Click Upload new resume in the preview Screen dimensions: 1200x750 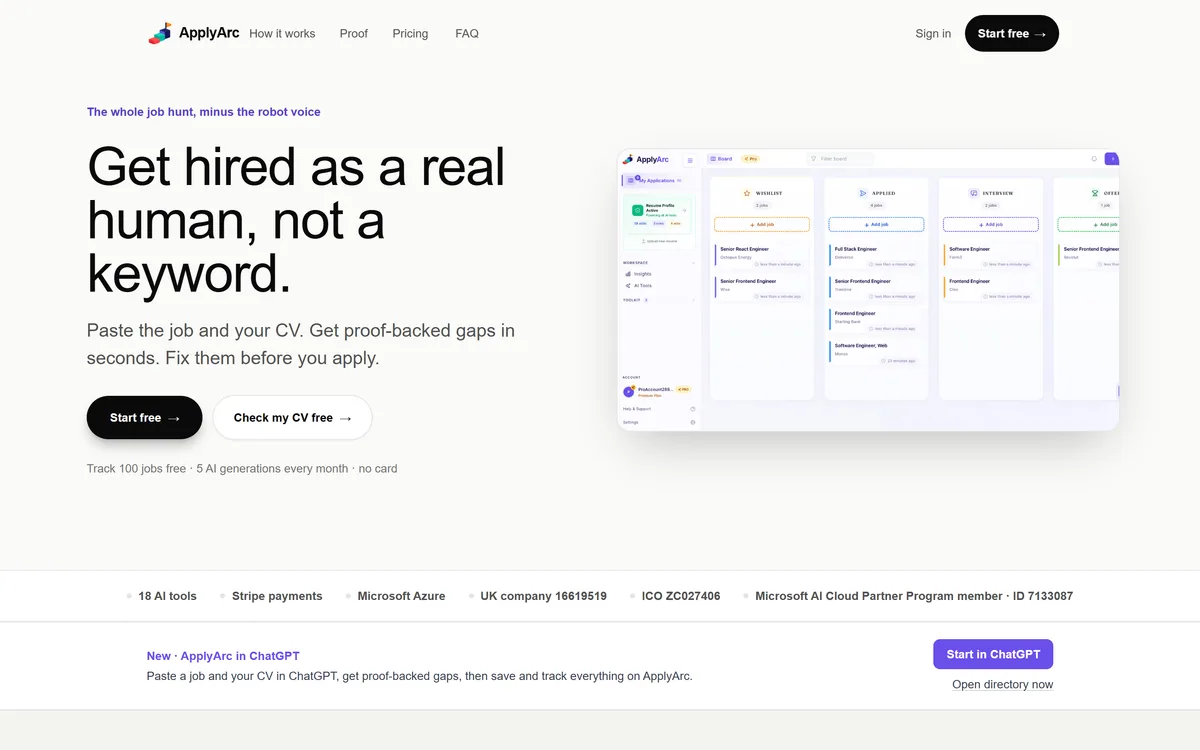(661, 241)
